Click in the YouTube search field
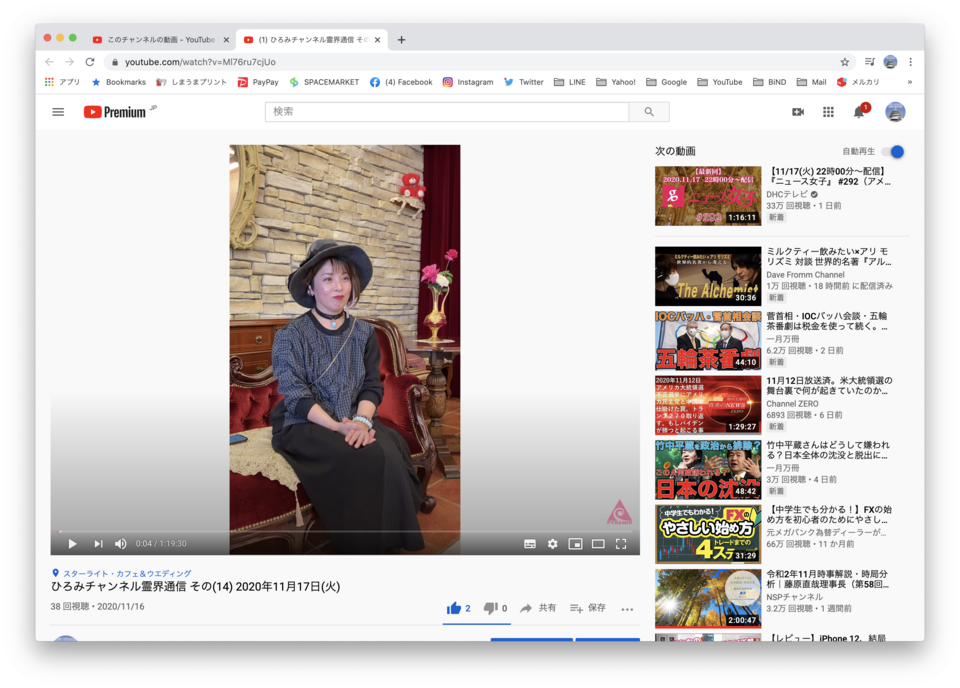Viewport: 960px width, 688px height. 450,112
